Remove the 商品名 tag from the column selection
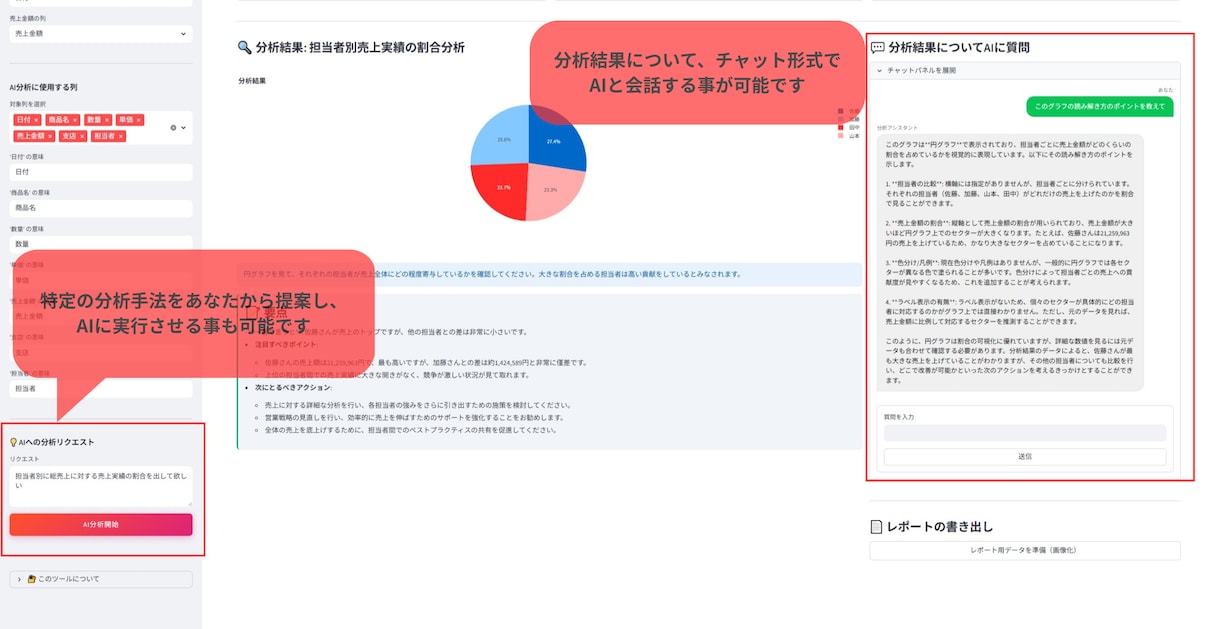 click(x=75, y=120)
